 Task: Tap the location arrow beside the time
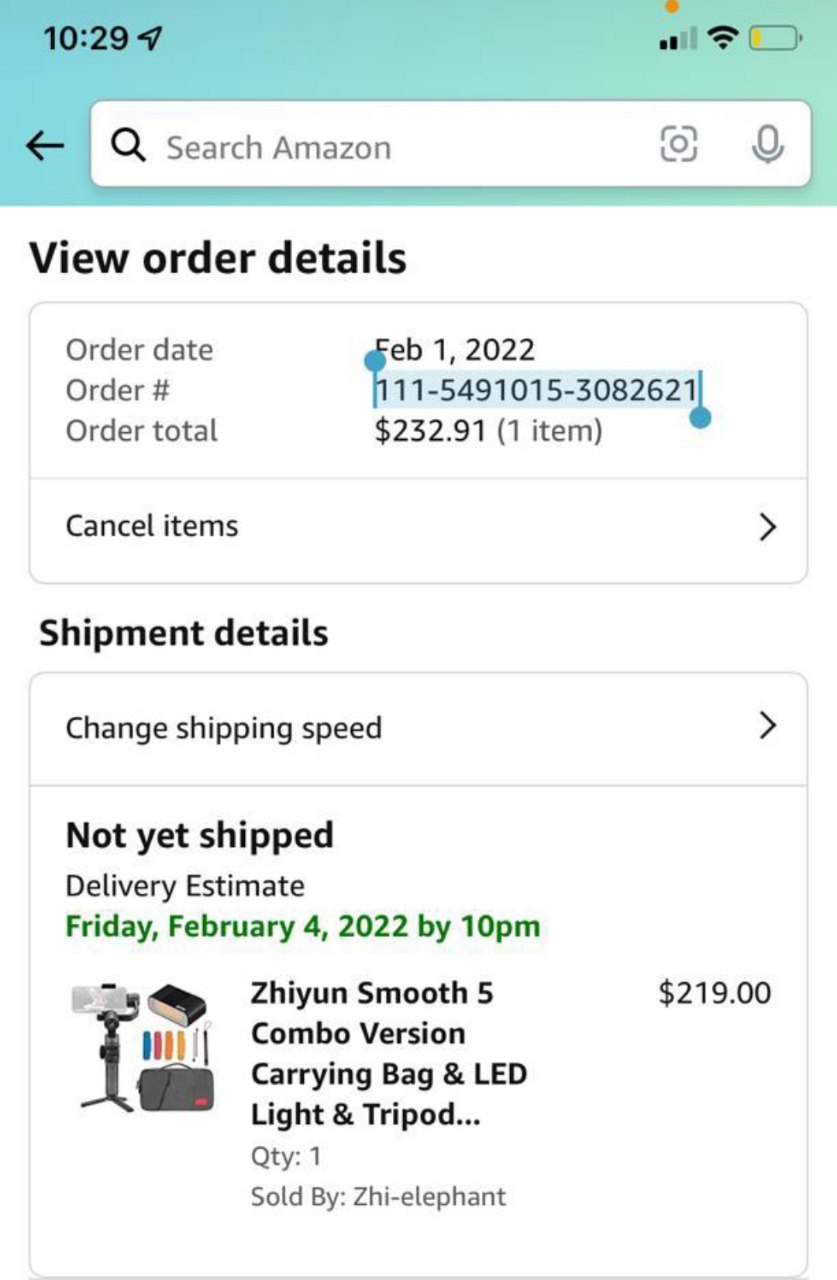[150, 39]
